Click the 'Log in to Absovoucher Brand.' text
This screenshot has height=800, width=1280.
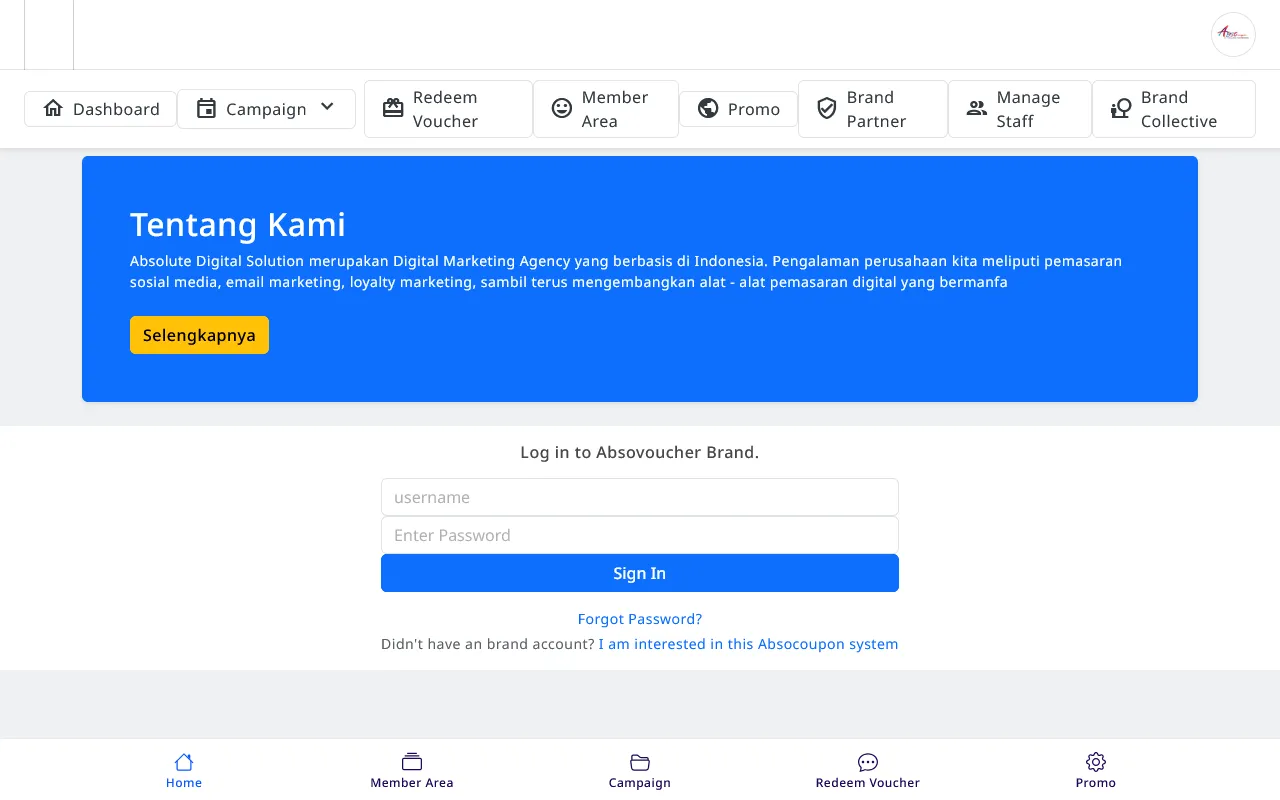tap(640, 452)
